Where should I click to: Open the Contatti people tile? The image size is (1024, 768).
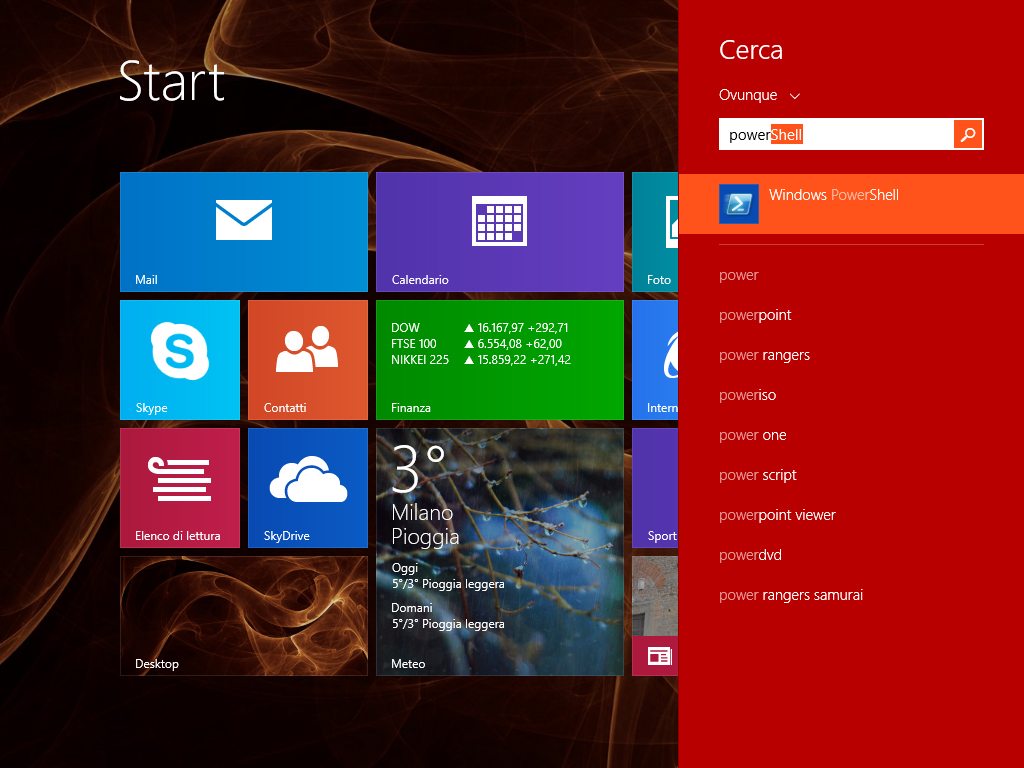tap(307, 359)
